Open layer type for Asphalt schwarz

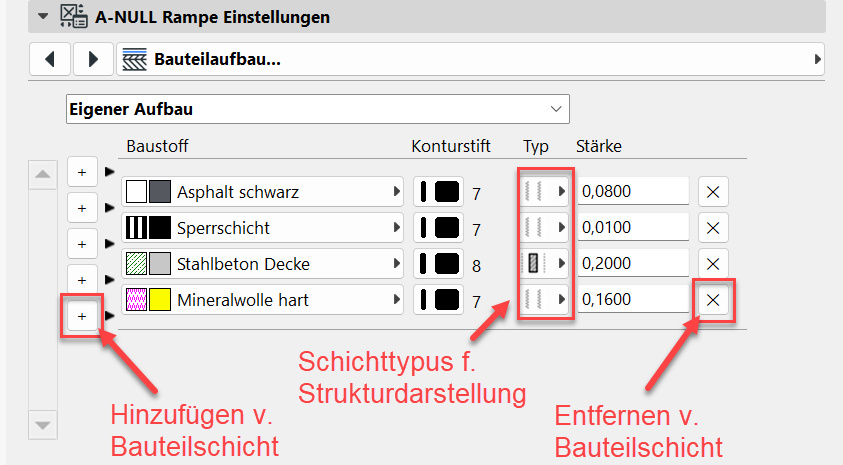pyautogui.click(x=546, y=192)
